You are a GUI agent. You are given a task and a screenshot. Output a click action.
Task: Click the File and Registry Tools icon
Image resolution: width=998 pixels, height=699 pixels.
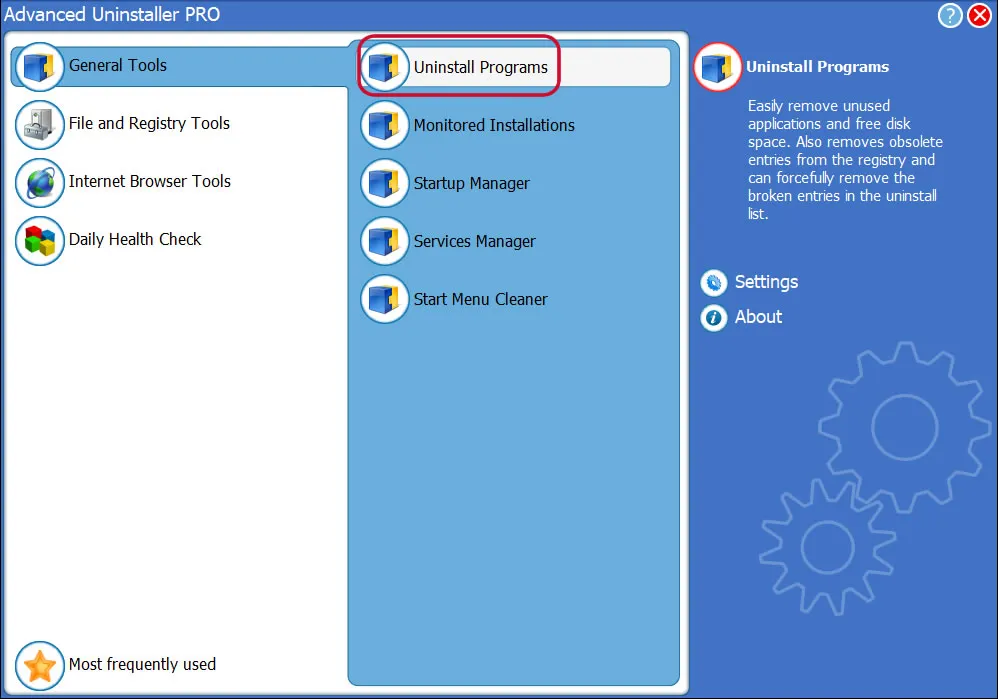click(x=39, y=125)
